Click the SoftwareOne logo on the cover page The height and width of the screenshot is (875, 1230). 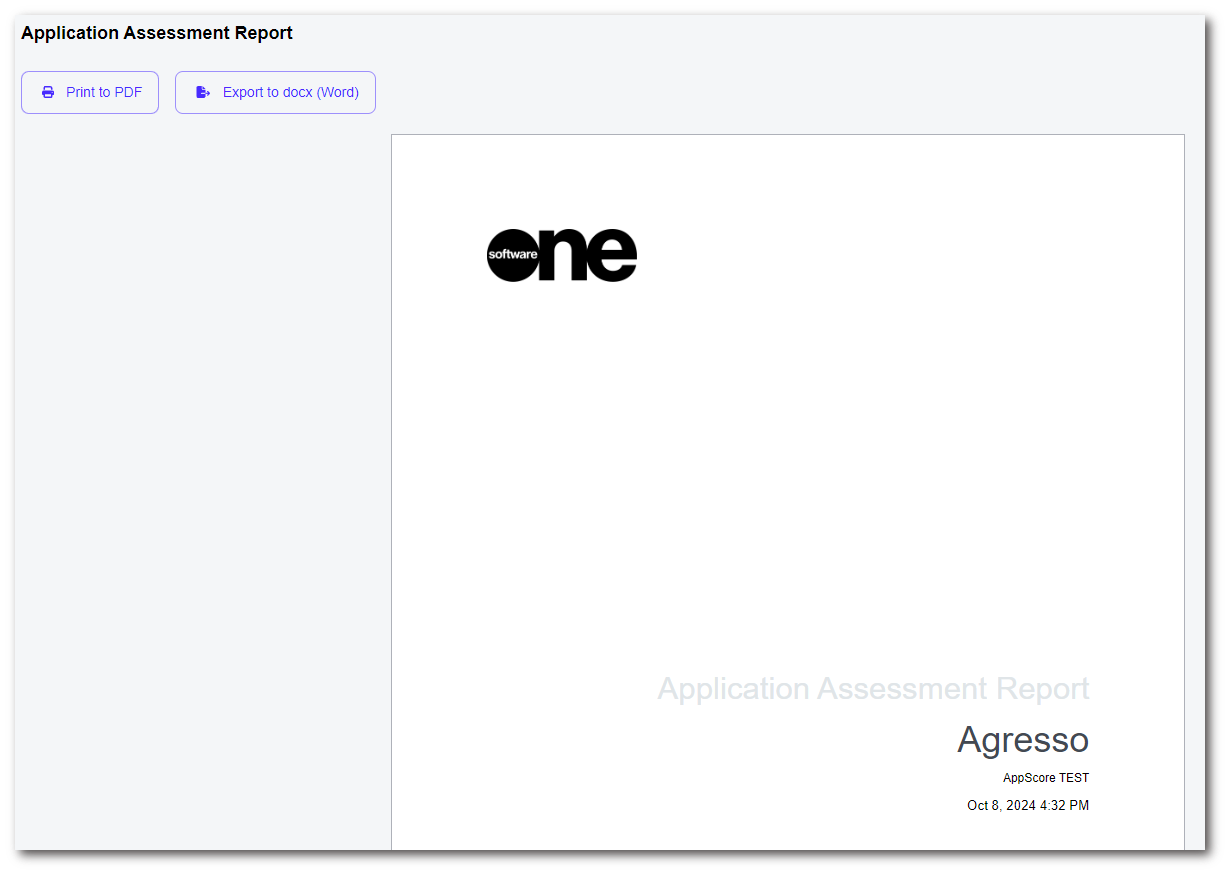tap(561, 255)
